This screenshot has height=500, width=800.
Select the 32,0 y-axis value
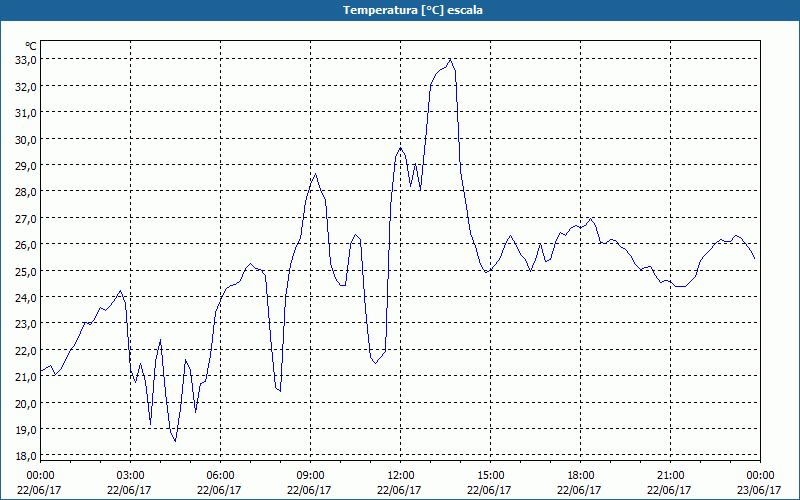tap(27, 86)
